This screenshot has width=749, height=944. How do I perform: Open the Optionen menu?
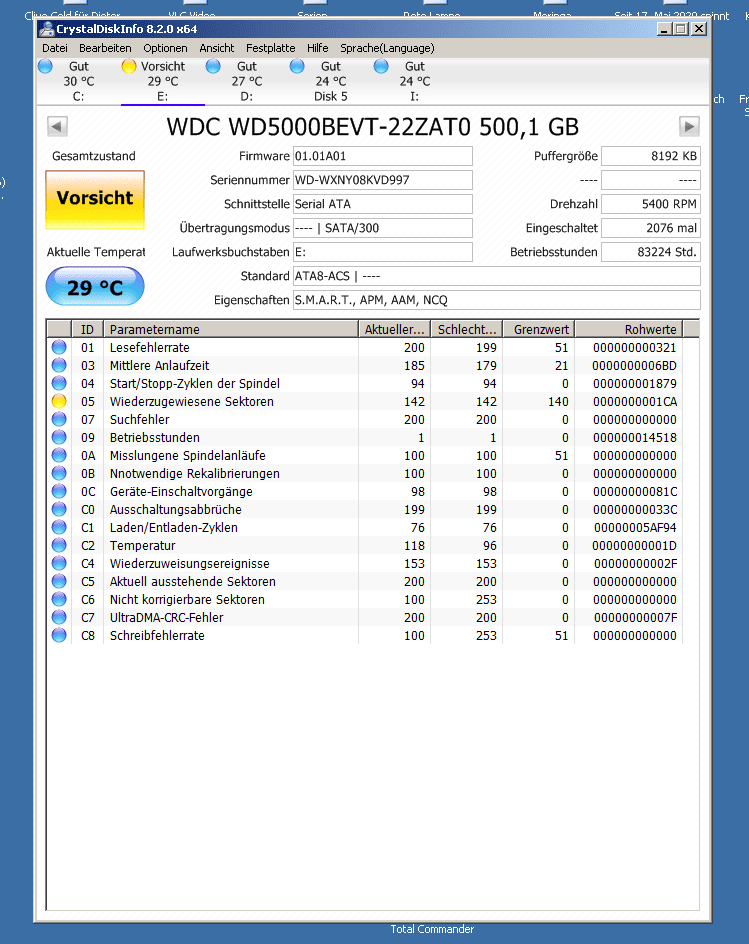[x=165, y=48]
